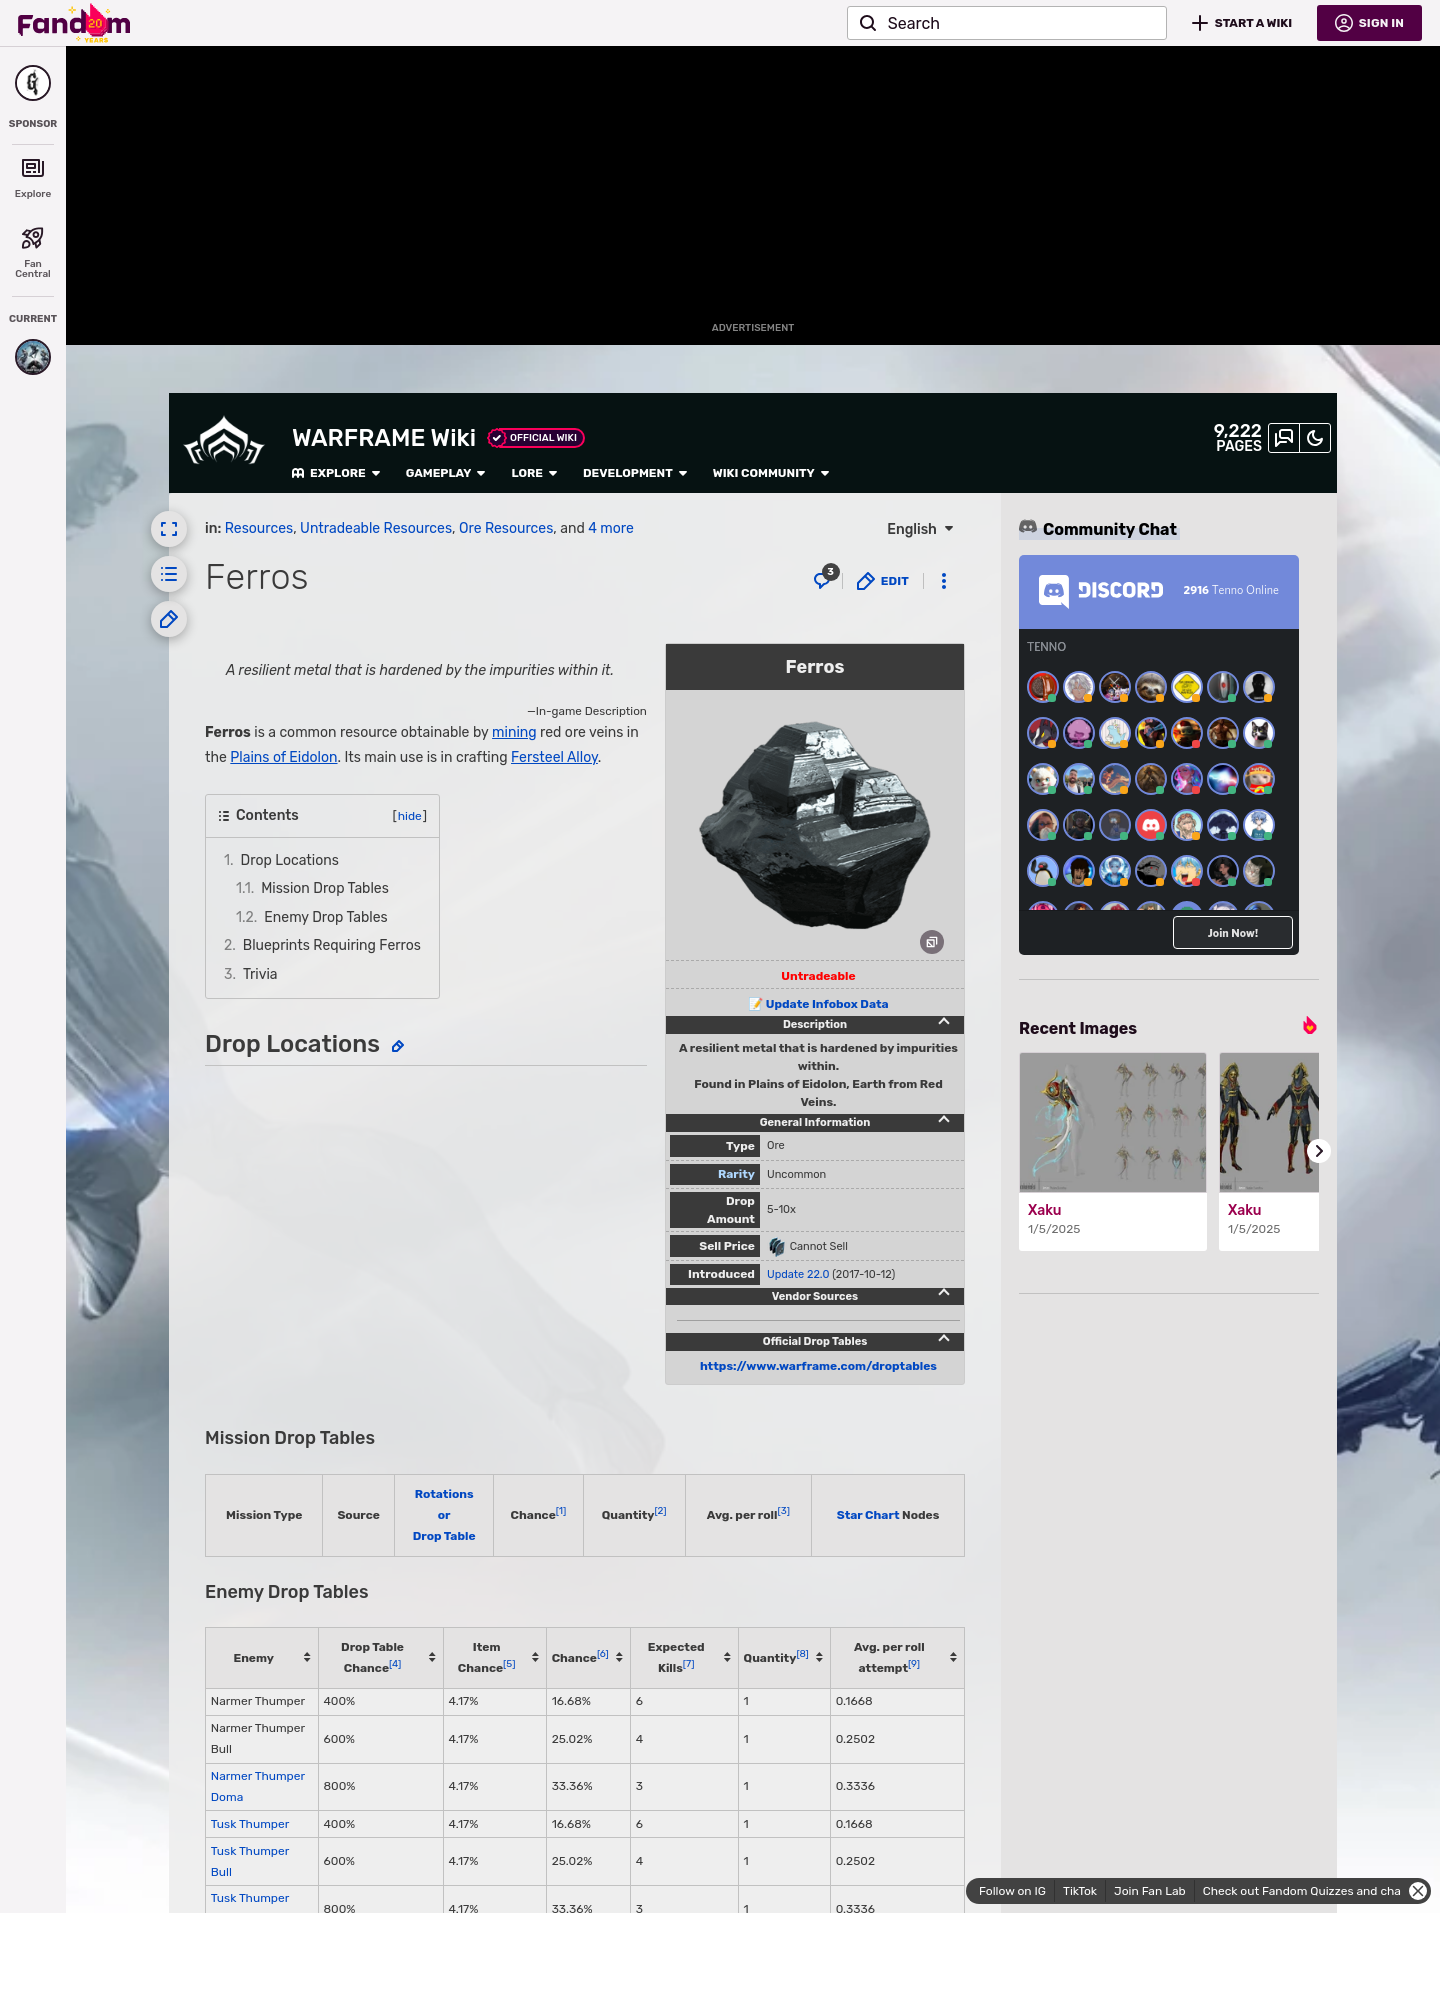Click the Fandom logo

pos(74,23)
